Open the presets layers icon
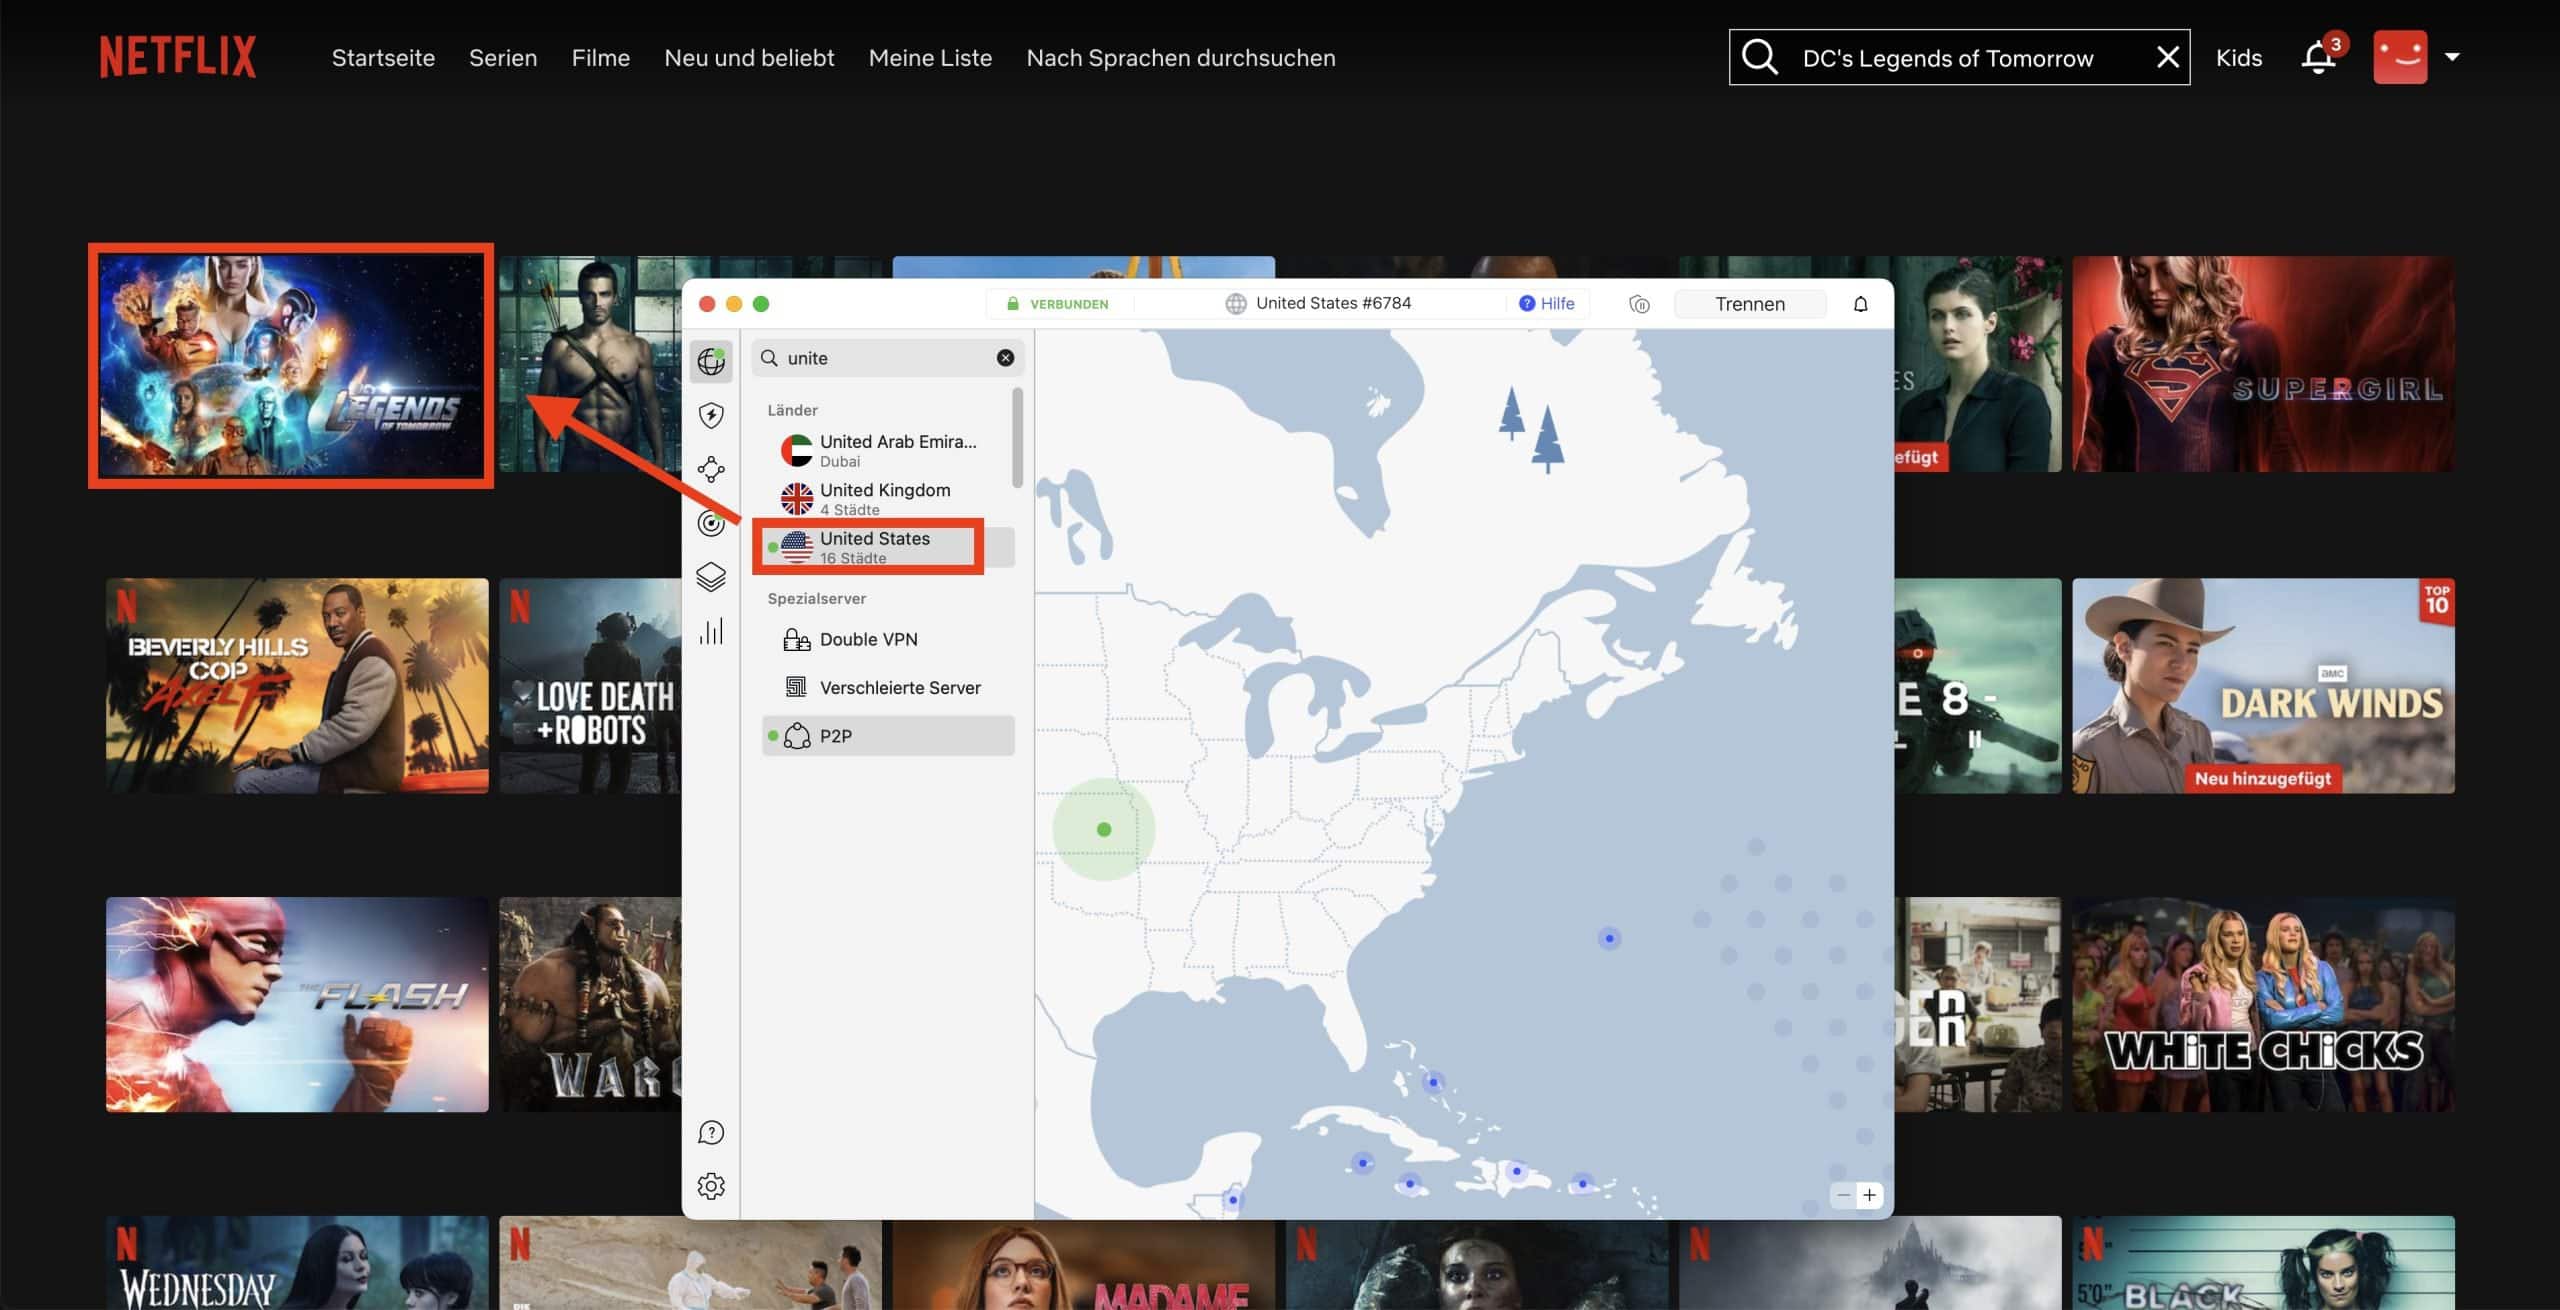The image size is (2560, 1310). pyautogui.click(x=711, y=577)
